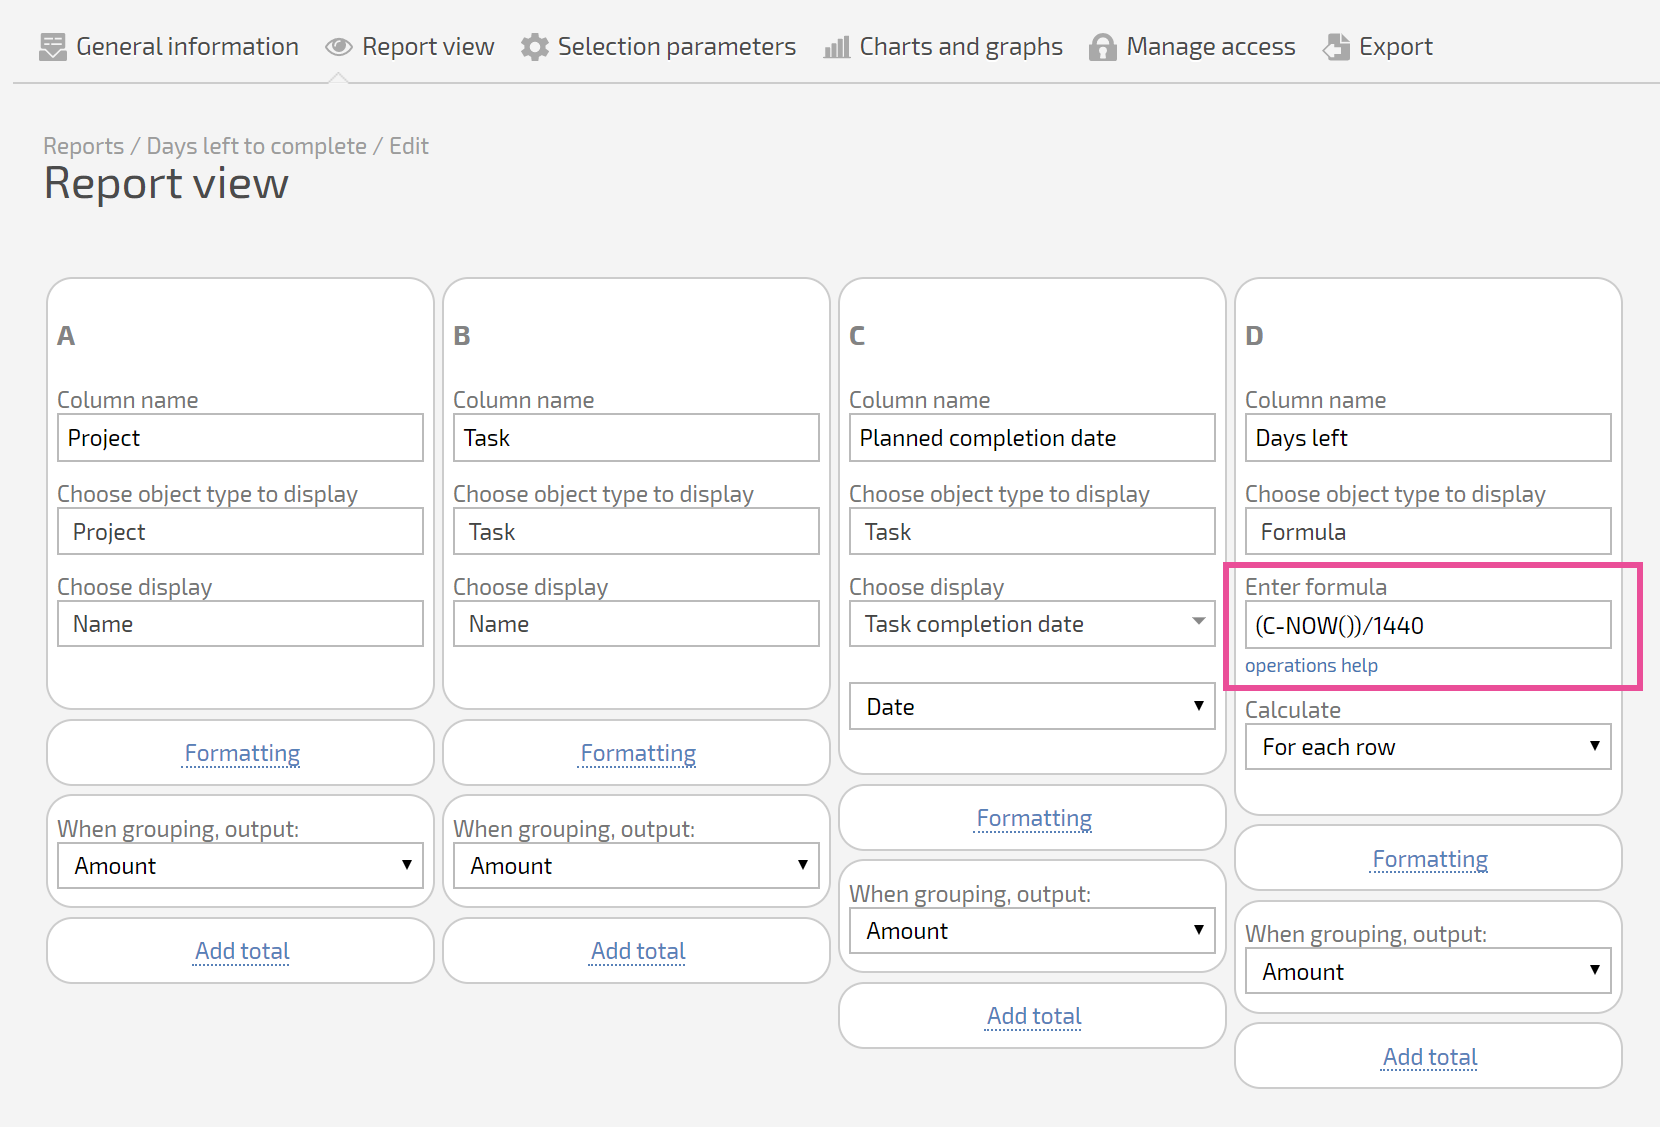The width and height of the screenshot is (1660, 1127).
Task: Edit column B name field Task
Action: pyautogui.click(x=636, y=438)
